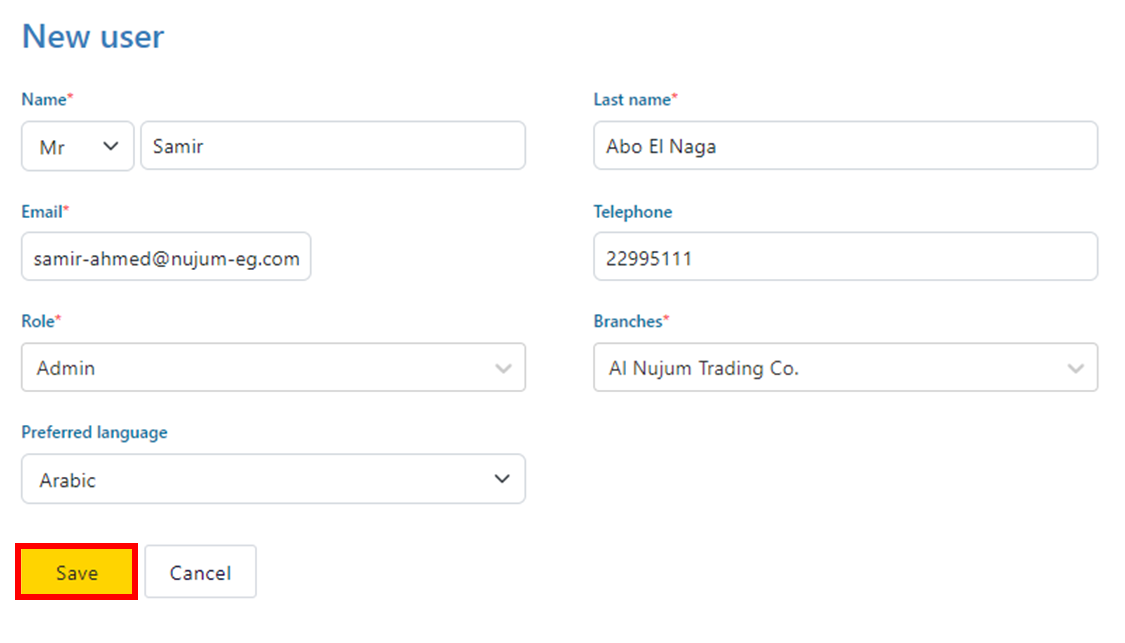
Task: Click the chevron arrow in the Role field
Action: click(503, 369)
